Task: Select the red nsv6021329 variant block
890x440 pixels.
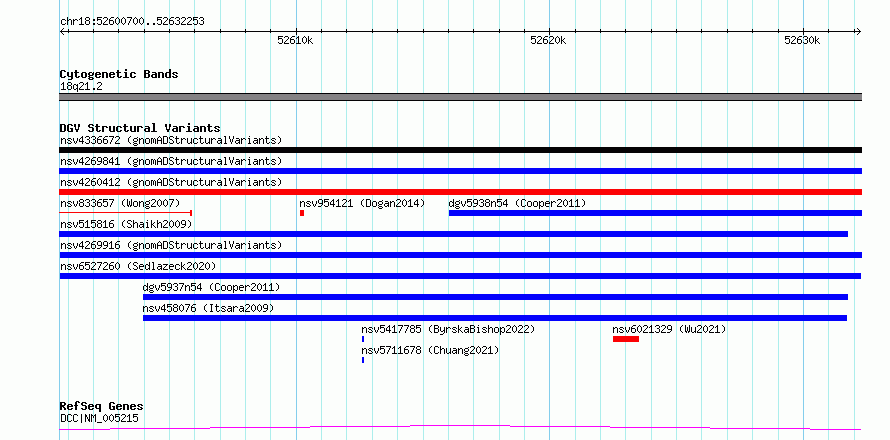Action: [x=626, y=339]
